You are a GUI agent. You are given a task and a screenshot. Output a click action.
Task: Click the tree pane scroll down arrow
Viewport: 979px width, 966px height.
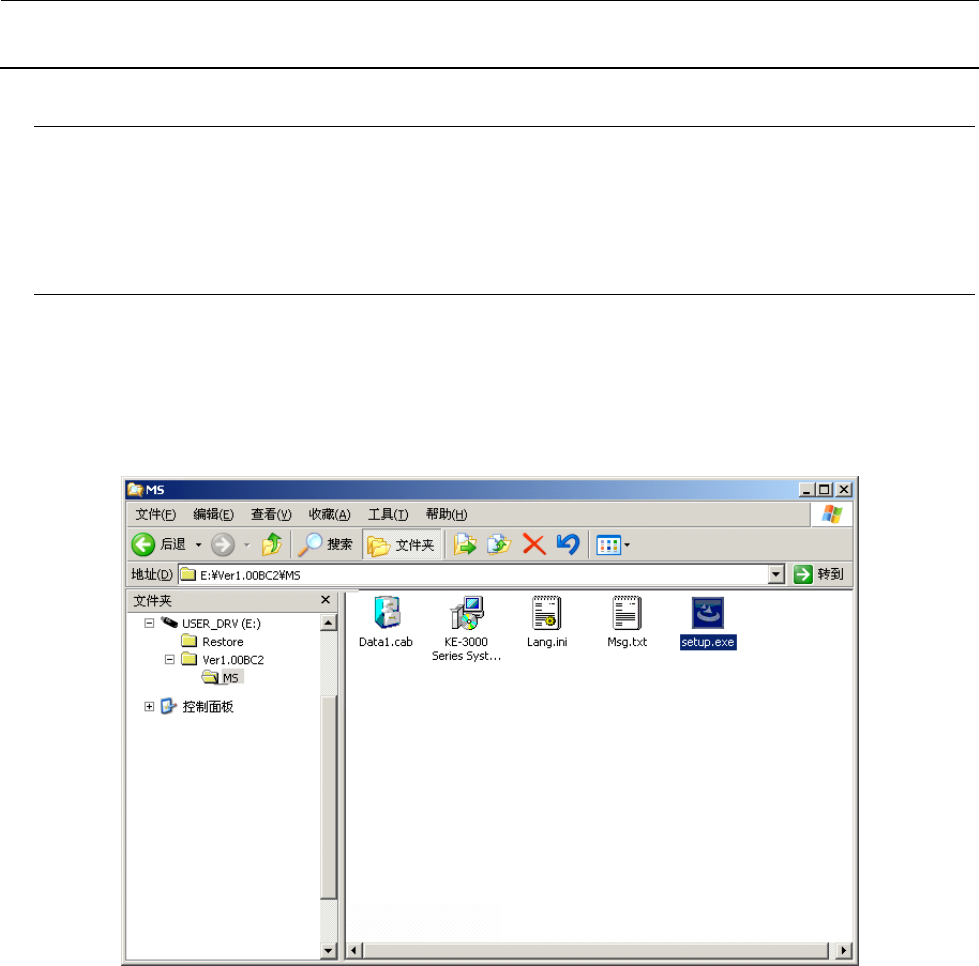(328, 951)
